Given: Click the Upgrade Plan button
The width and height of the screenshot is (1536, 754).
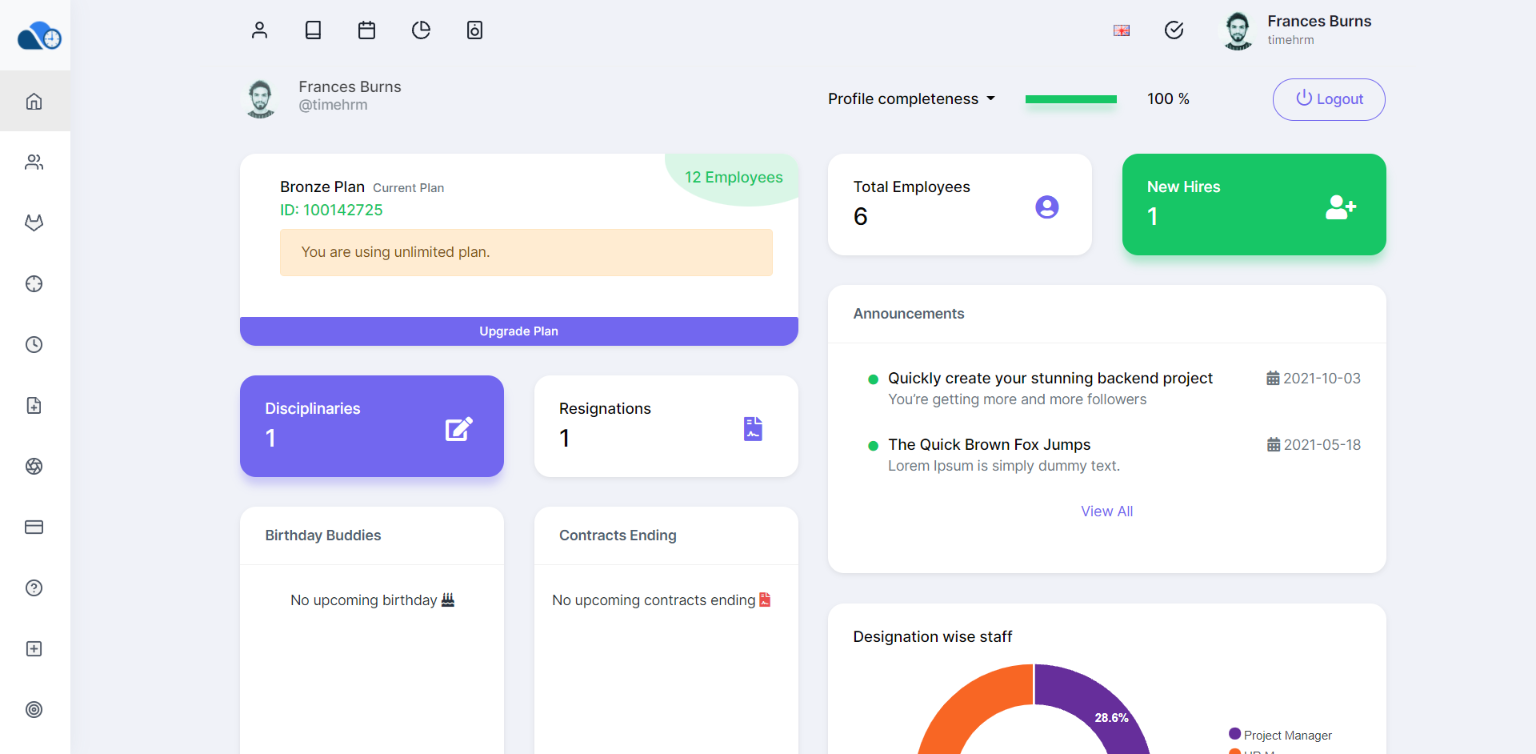Looking at the screenshot, I should 519,331.
